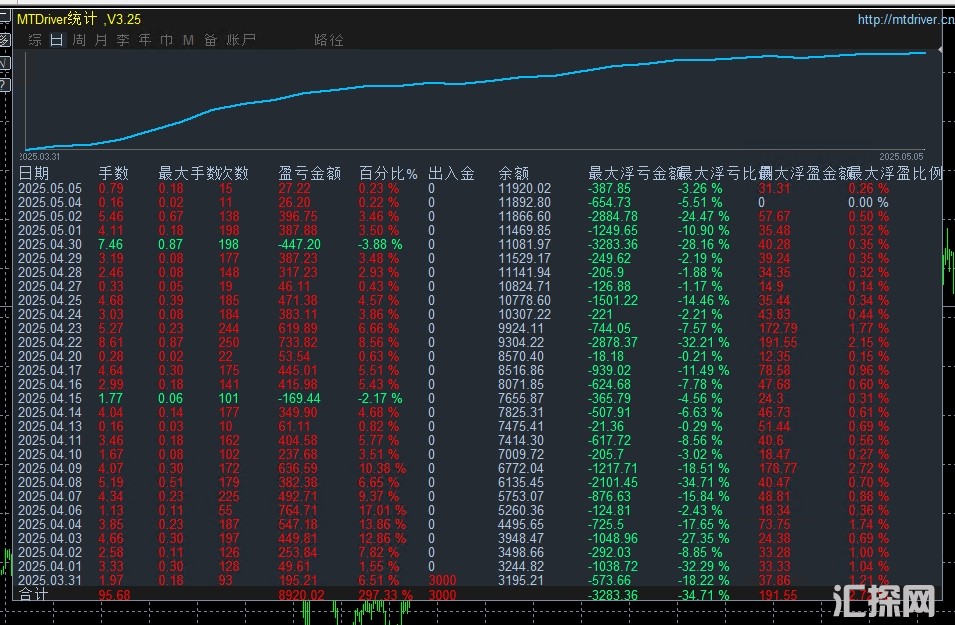Click the balance 7009.72
Viewport: 955px width, 625px height.
pos(521,454)
